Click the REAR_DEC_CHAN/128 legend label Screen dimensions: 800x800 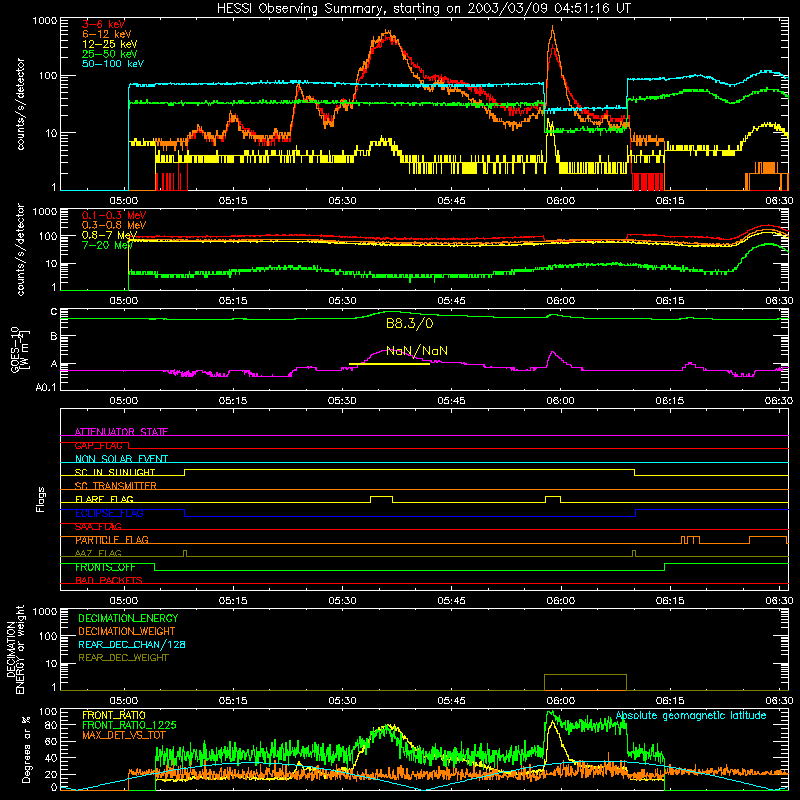click(x=132, y=644)
